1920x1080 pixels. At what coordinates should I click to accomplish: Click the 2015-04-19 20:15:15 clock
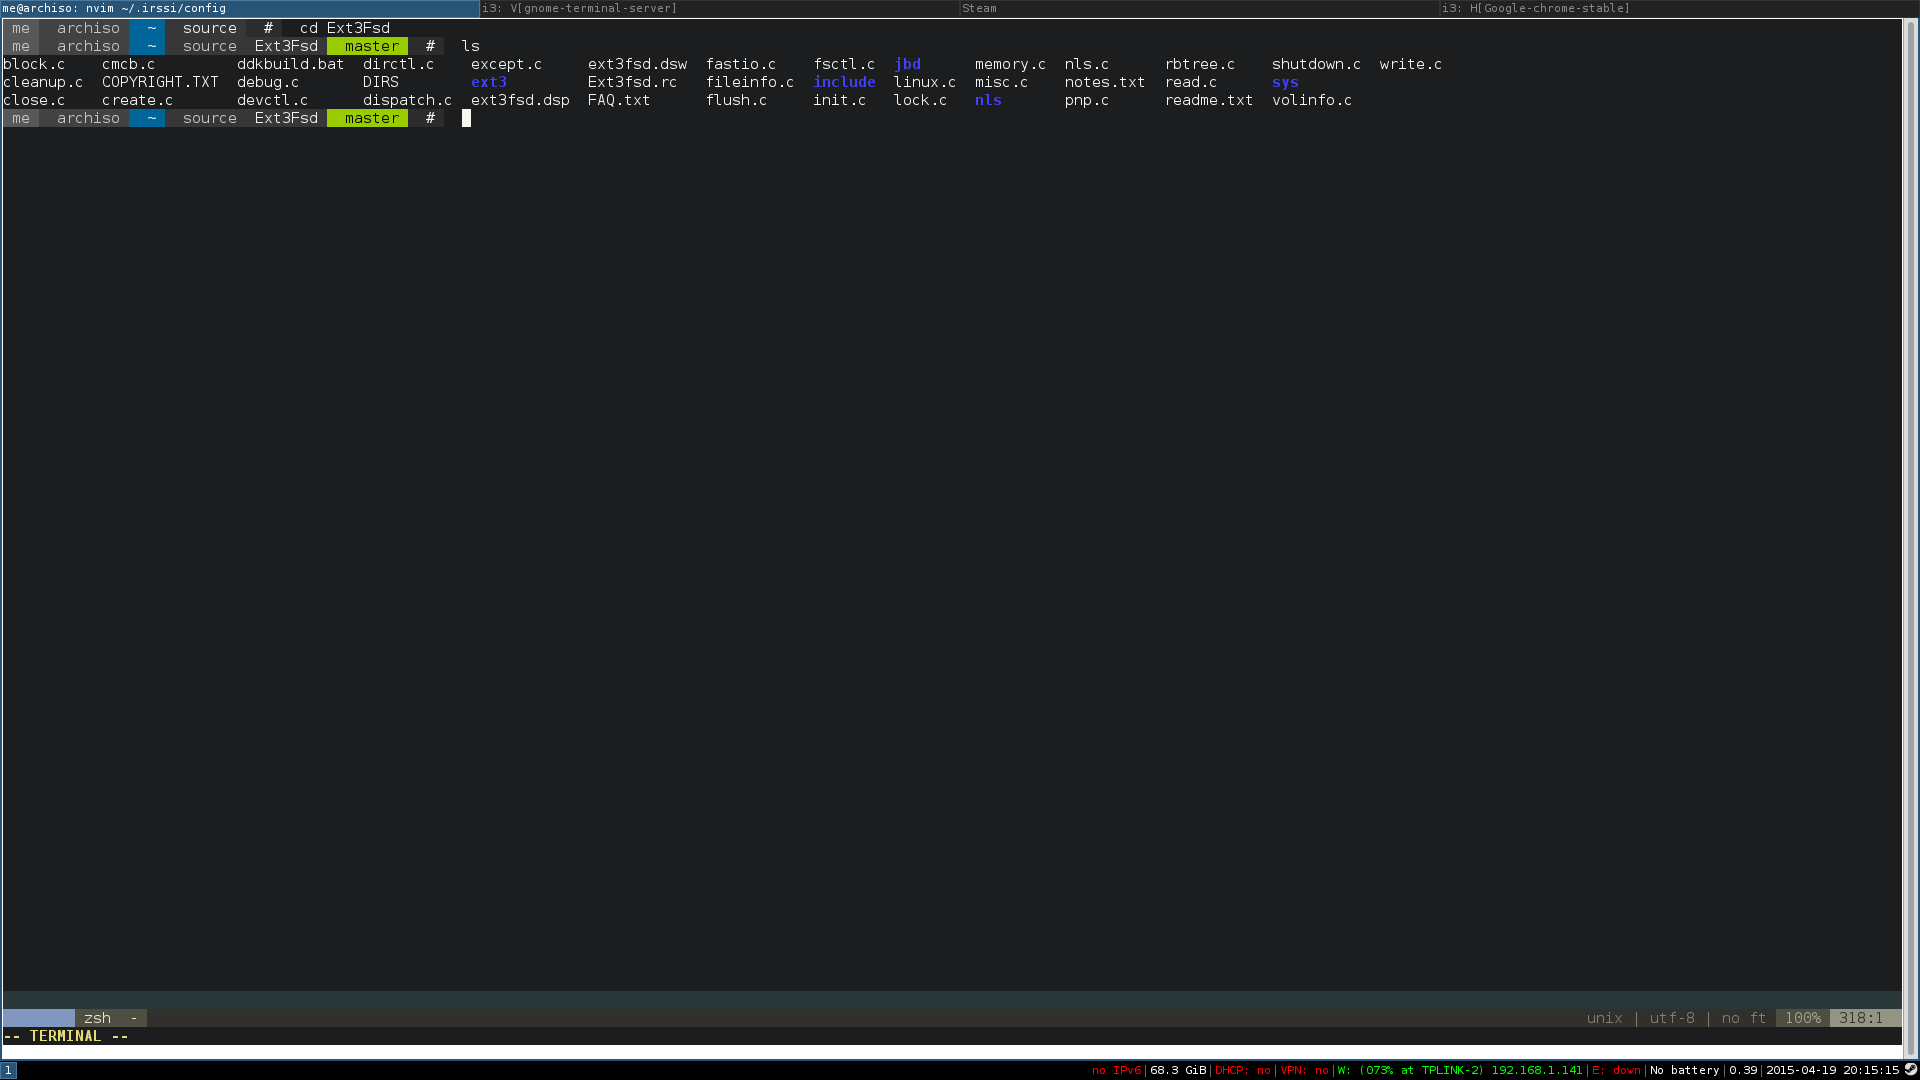(x=1832, y=1070)
